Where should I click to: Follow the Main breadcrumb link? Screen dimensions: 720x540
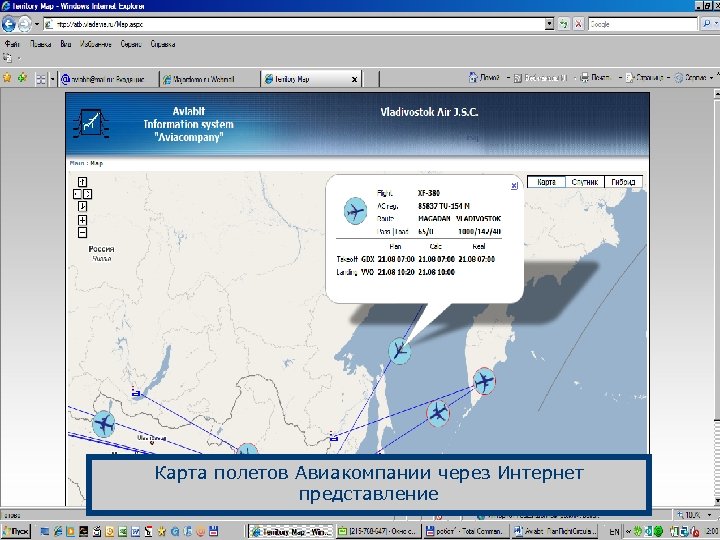(x=77, y=163)
